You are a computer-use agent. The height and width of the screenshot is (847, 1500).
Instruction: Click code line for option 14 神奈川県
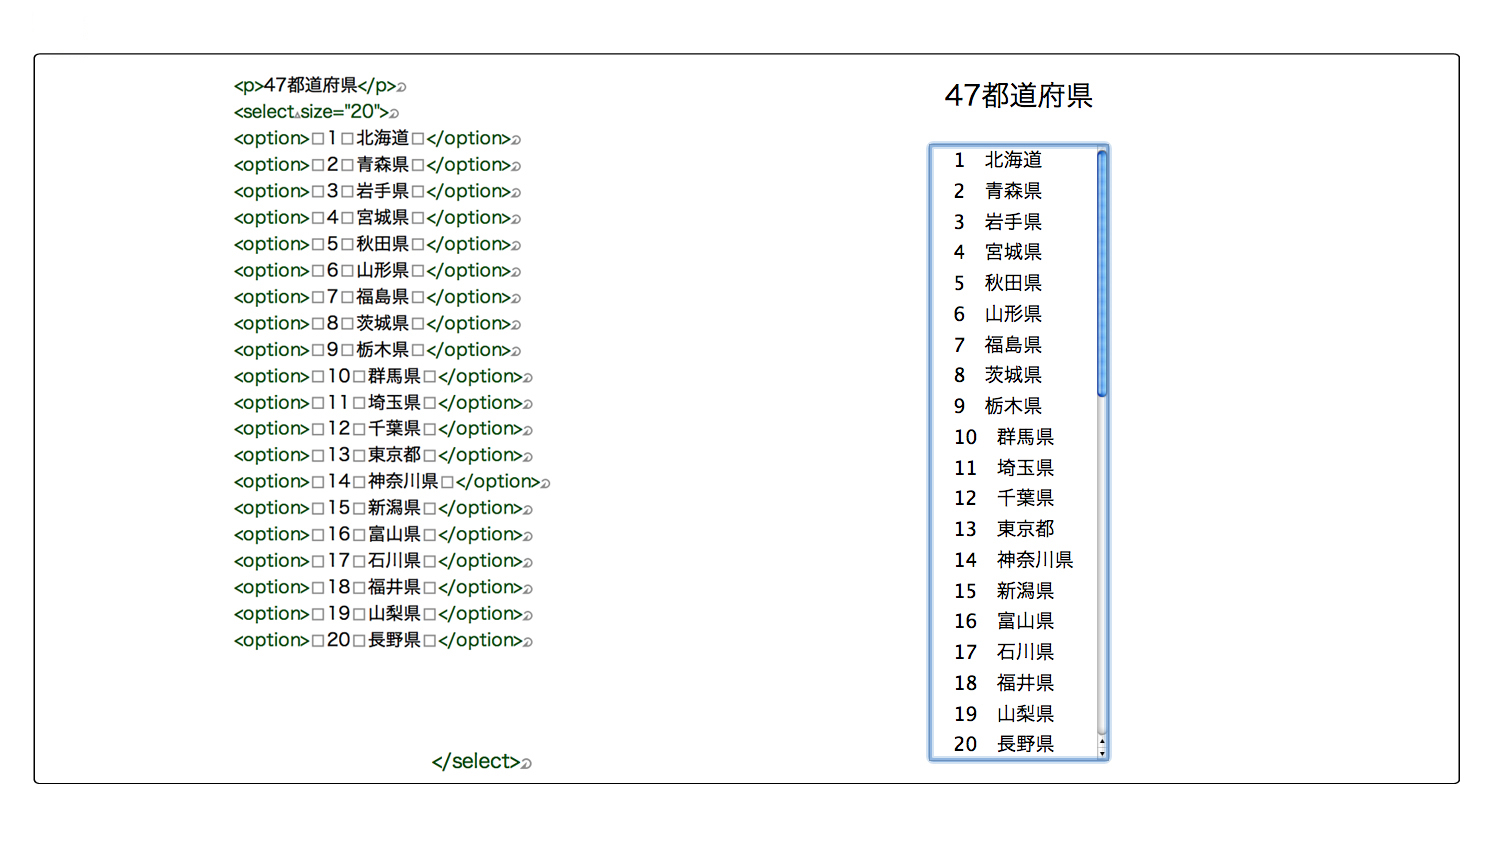392,482
